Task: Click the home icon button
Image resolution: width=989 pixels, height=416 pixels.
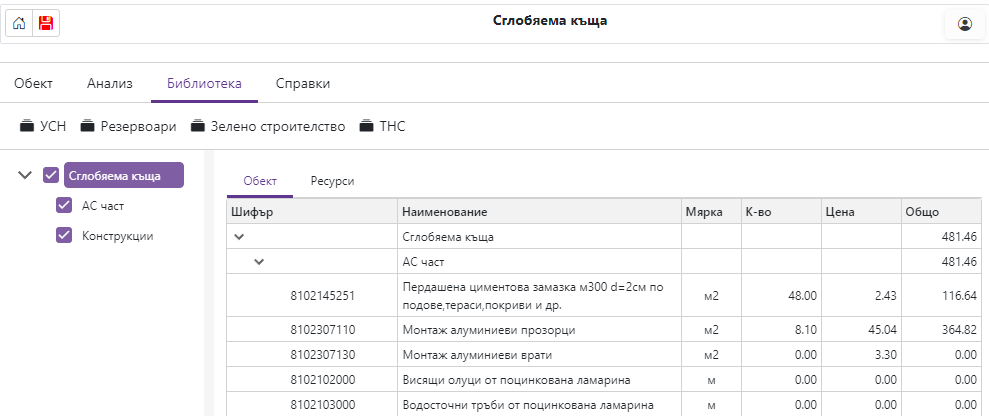Action: pyautogui.click(x=19, y=23)
